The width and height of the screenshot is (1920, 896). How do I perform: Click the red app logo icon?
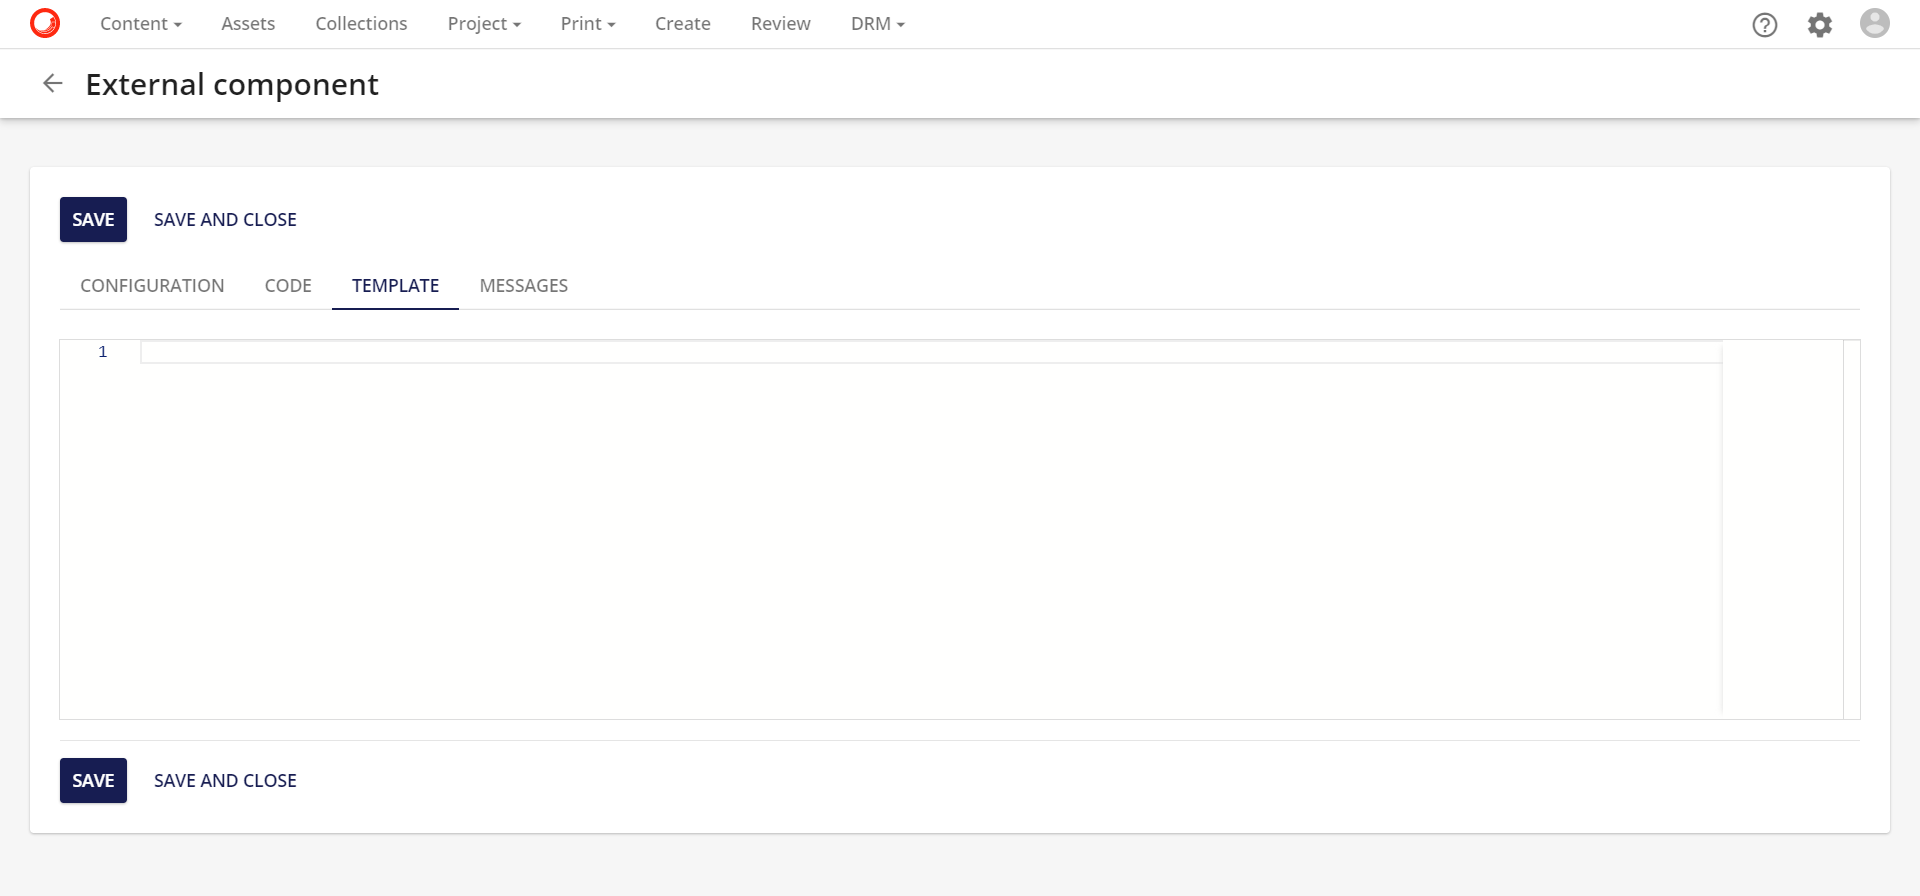(x=45, y=23)
